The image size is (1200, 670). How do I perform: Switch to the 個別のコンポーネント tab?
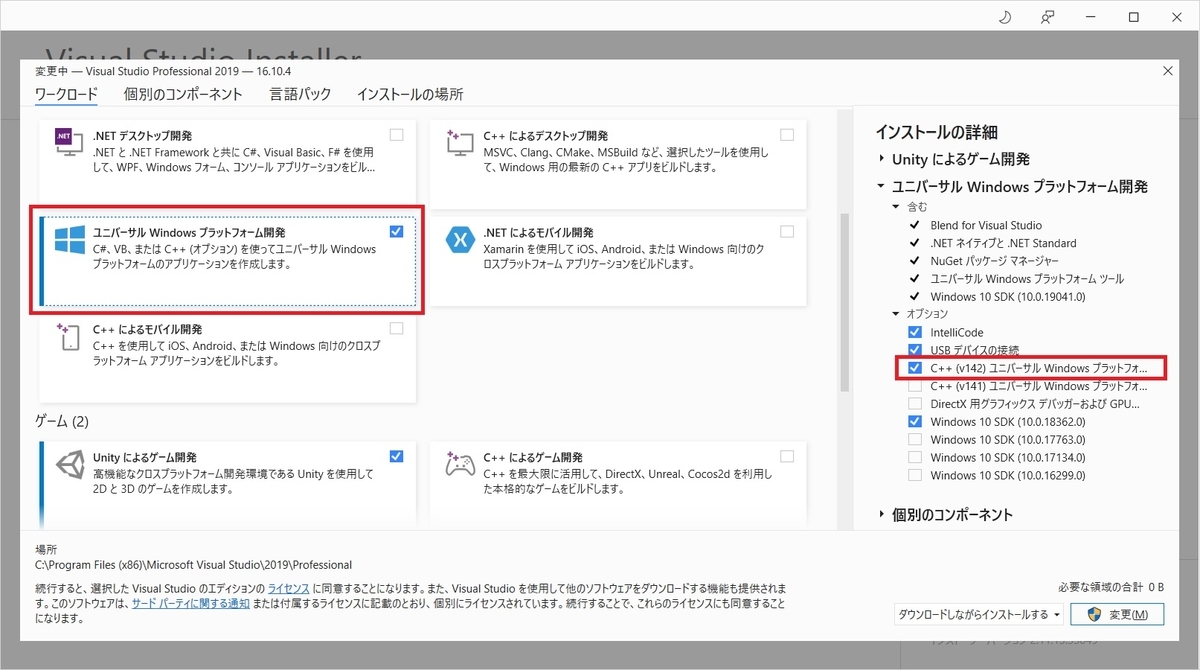183,95
